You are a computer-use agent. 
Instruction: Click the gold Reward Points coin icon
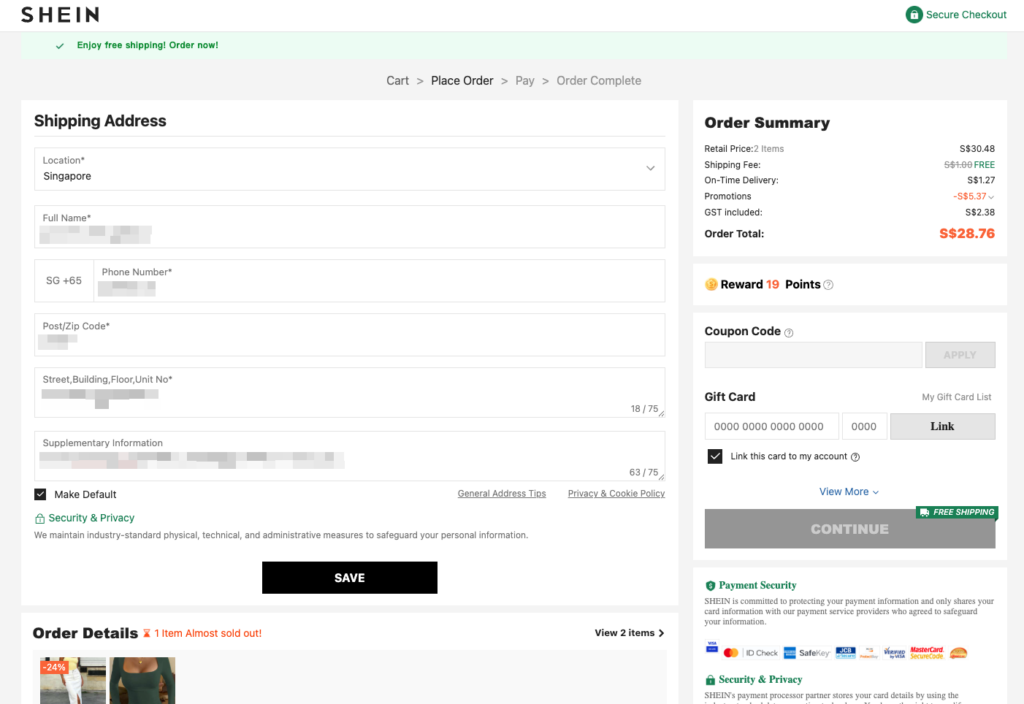coord(711,284)
